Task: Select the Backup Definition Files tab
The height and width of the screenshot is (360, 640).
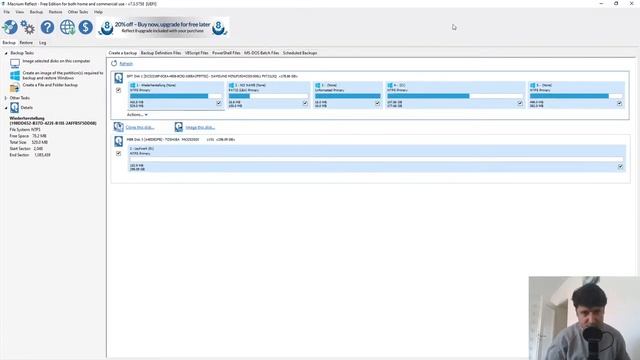Action: pyautogui.click(x=161, y=53)
